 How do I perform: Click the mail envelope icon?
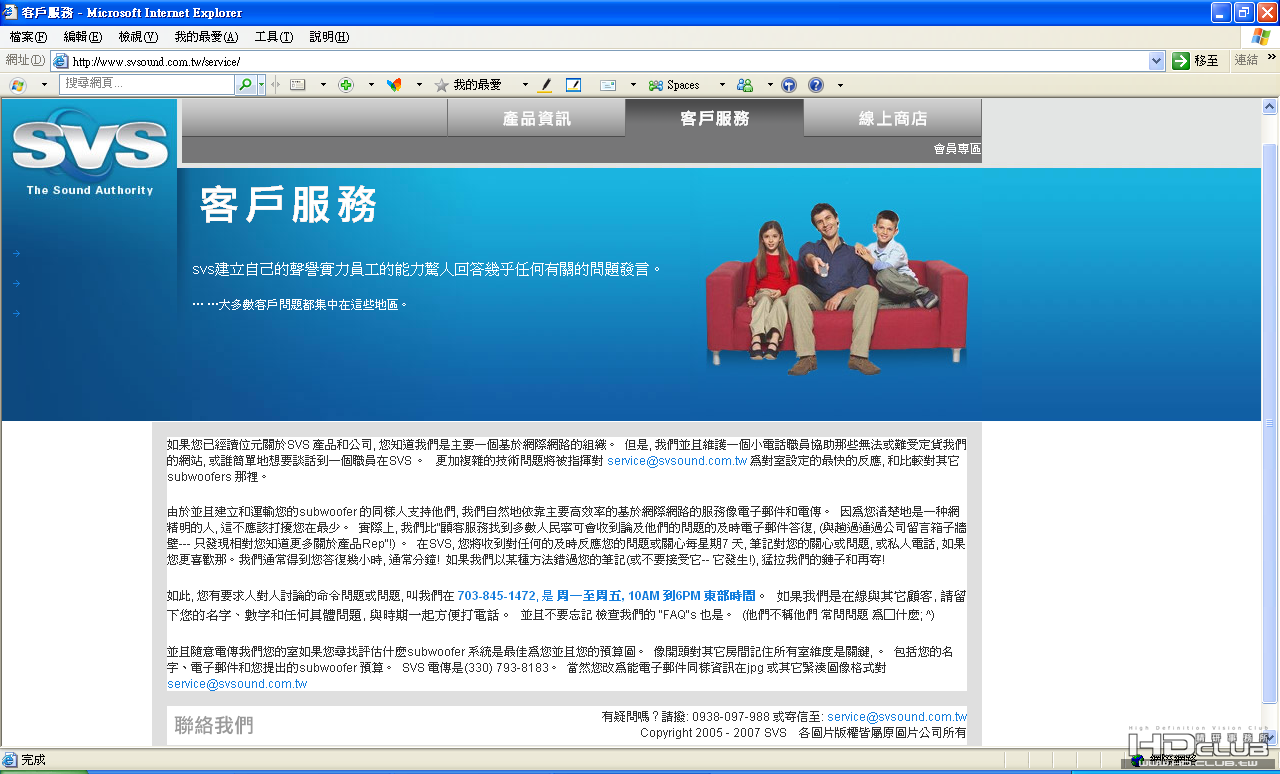point(607,85)
